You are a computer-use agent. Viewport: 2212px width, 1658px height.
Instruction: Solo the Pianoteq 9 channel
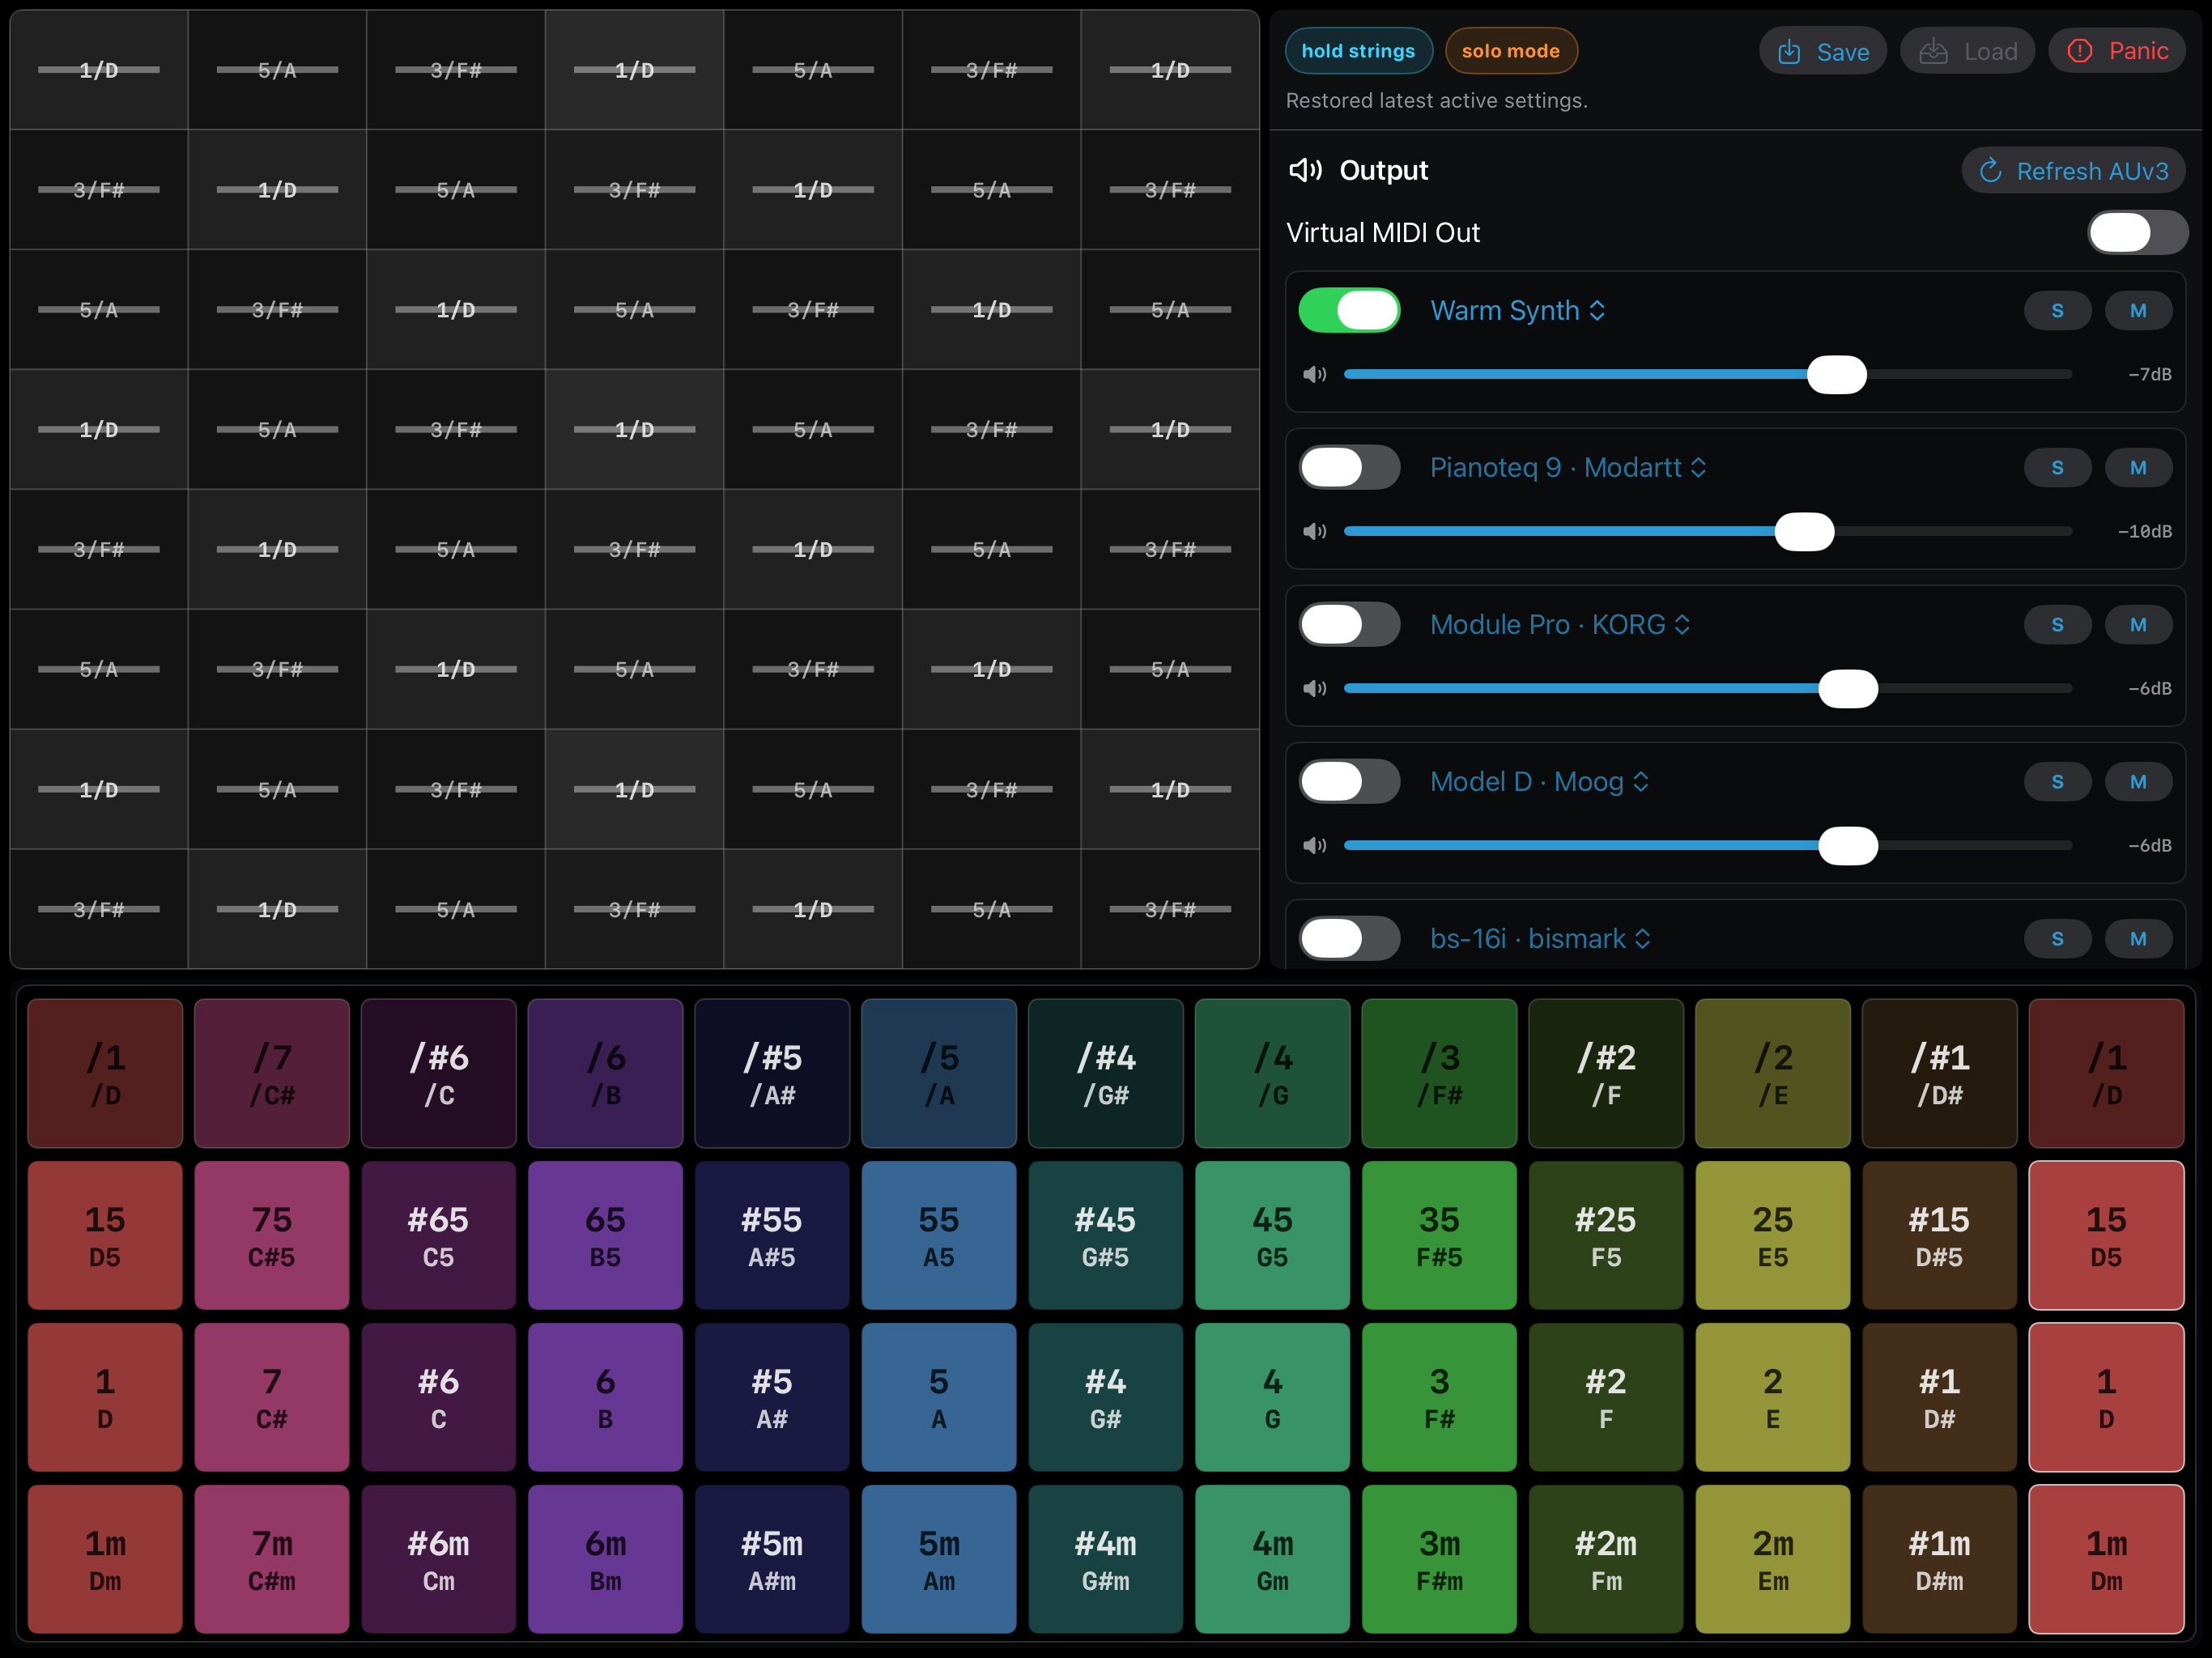(x=2057, y=468)
